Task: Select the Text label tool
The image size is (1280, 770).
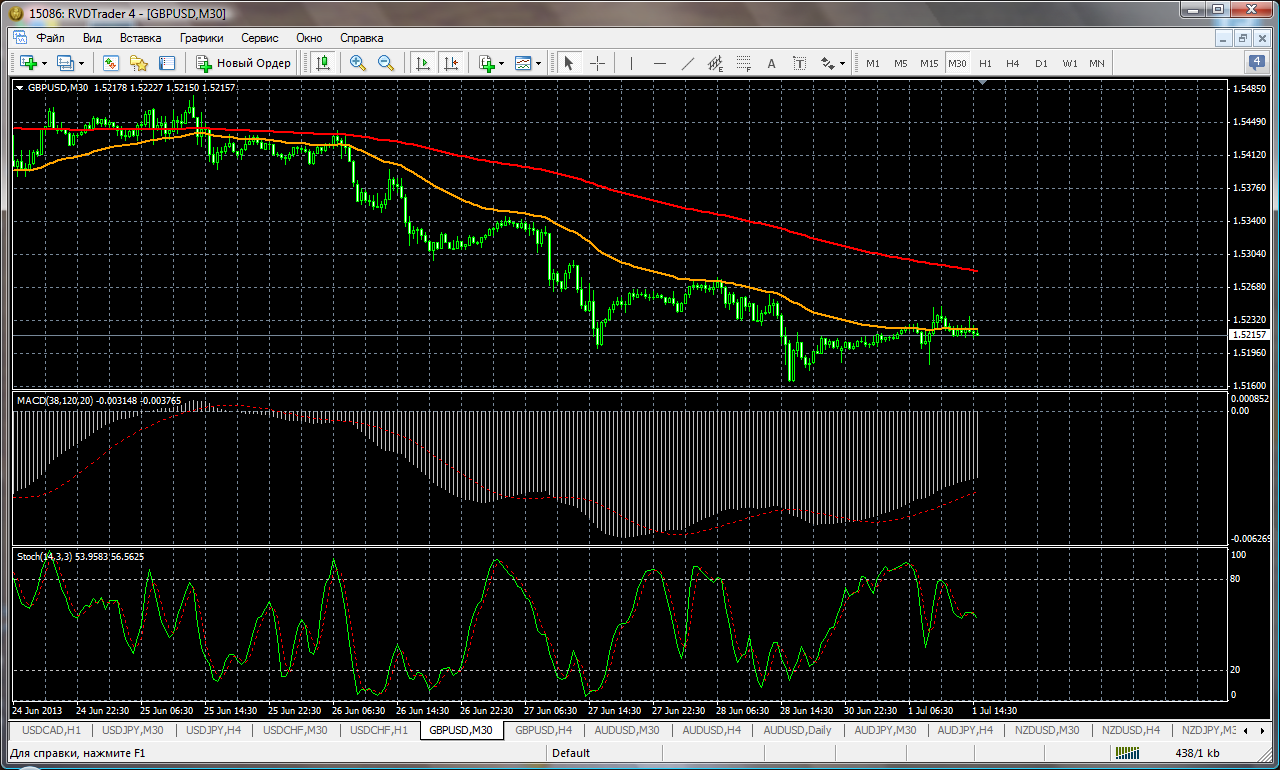Action: [x=771, y=63]
